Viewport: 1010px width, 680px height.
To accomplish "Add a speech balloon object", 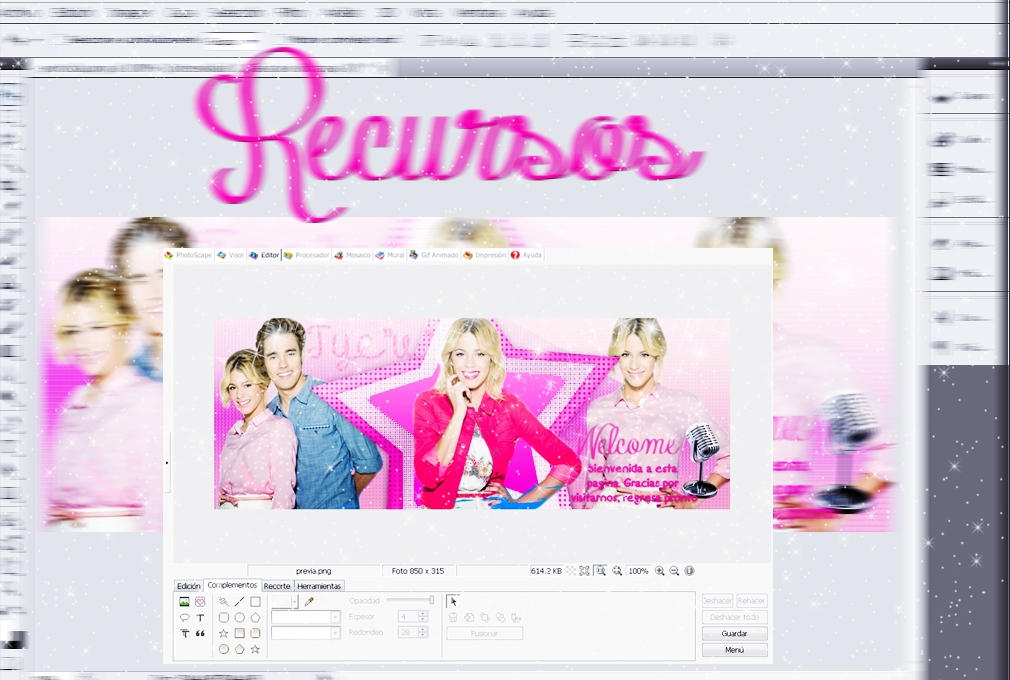I will (184, 618).
